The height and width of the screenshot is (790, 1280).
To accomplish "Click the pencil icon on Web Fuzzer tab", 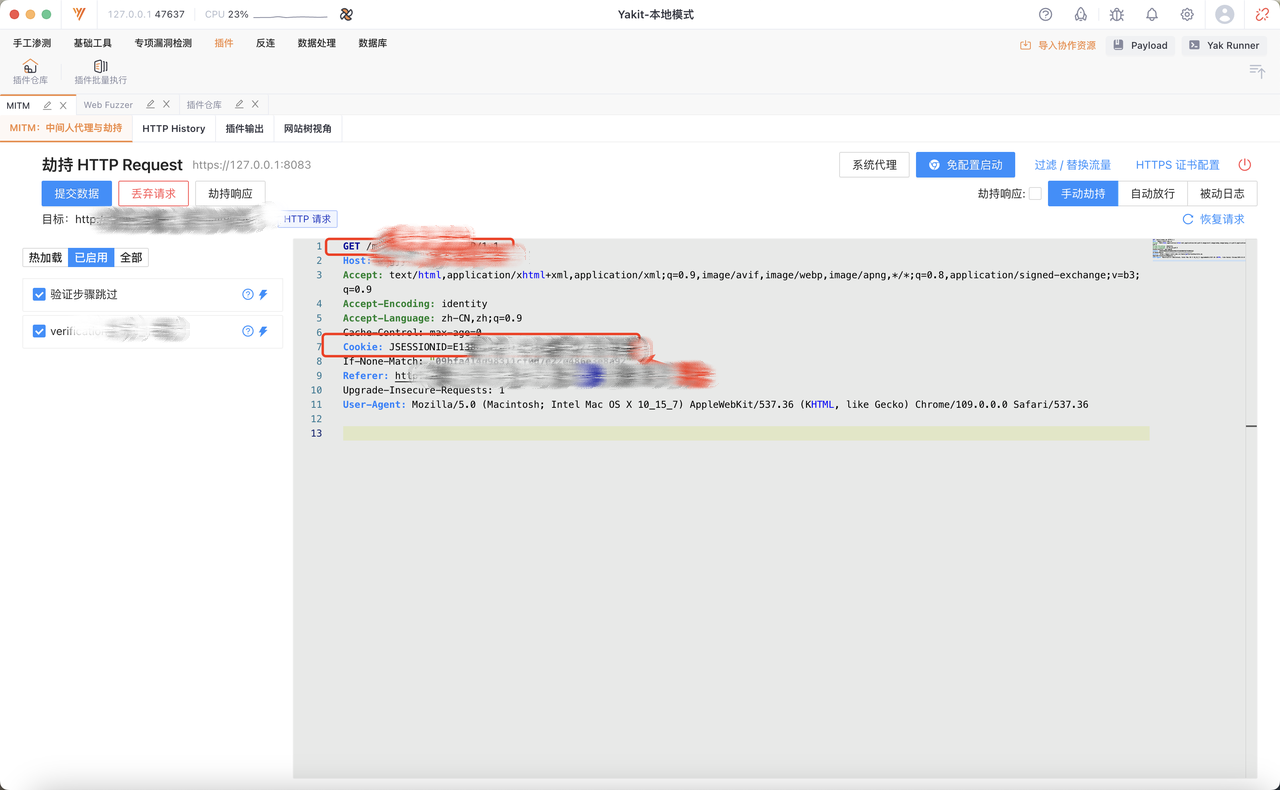I will click(150, 105).
